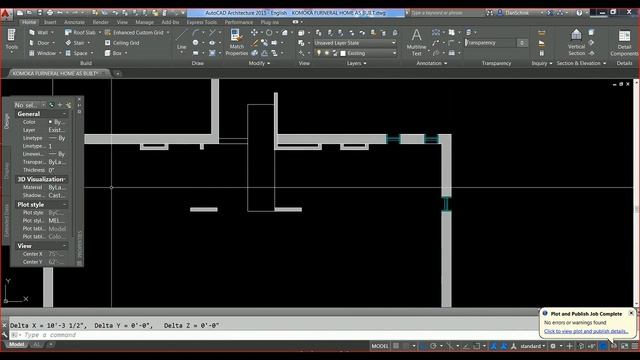Screen dimensions: 640x360
Task: Toggle polar tracking in status bar
Action: click(x=433, y=346)
